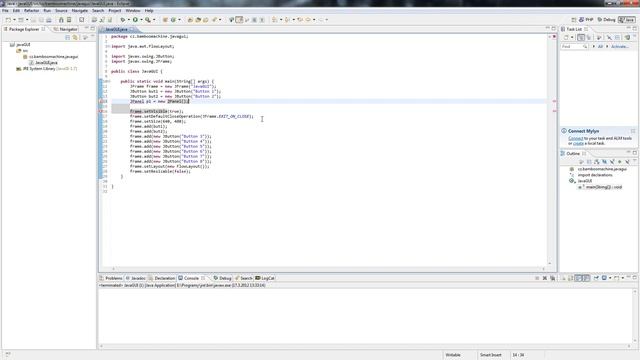This screenshot has height=360, width=640.
Task: Collapse the main method fold on line 10
Action: [108, 81]
